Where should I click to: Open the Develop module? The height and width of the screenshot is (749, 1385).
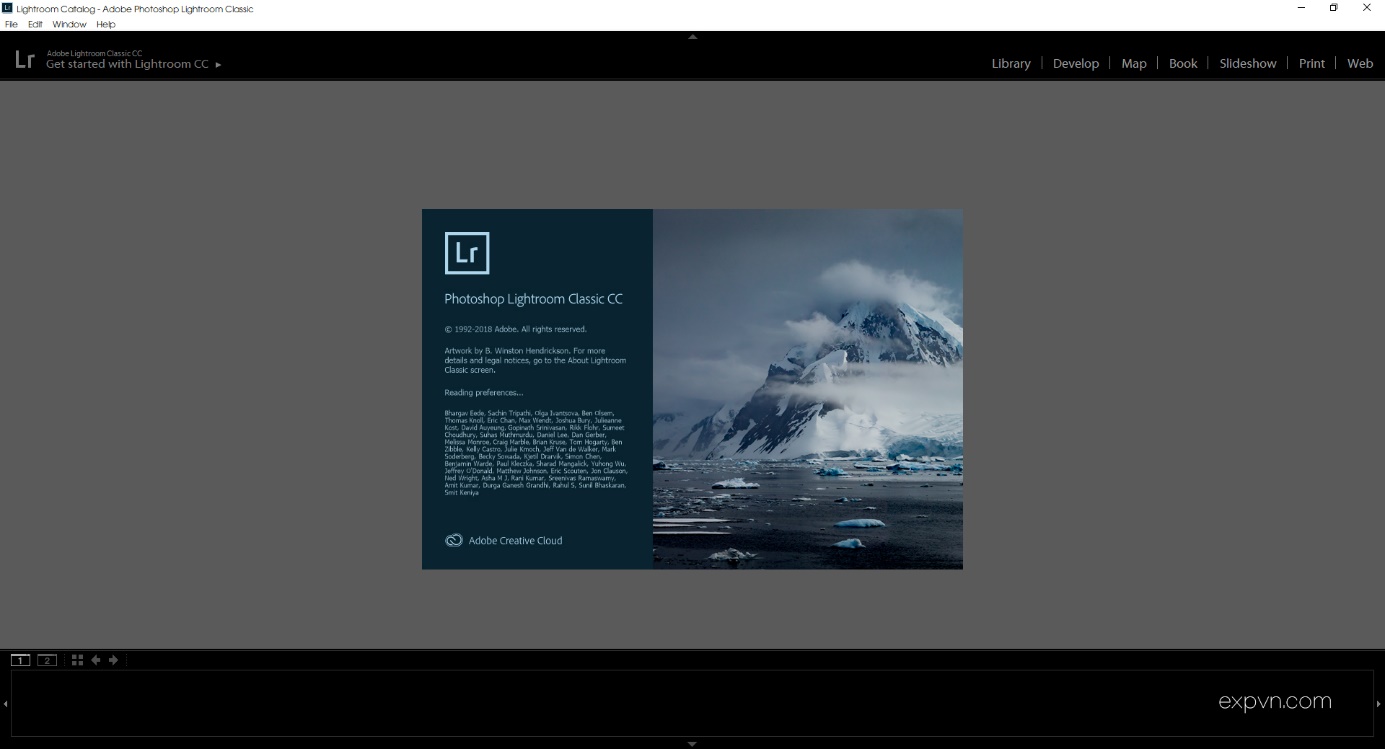tap(1076, 63)
